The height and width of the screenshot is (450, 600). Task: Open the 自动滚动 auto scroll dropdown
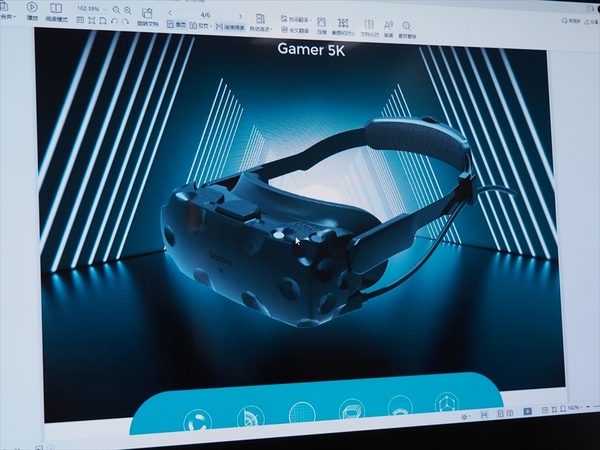tap(261, 23)
